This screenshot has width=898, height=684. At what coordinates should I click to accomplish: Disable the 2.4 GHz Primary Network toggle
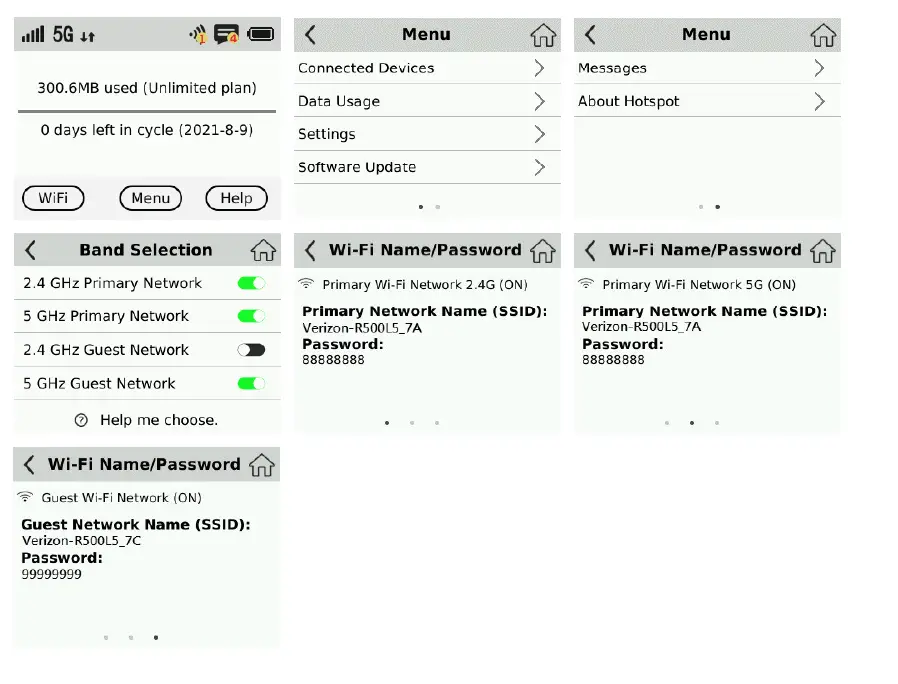click(x=251, y=283)
